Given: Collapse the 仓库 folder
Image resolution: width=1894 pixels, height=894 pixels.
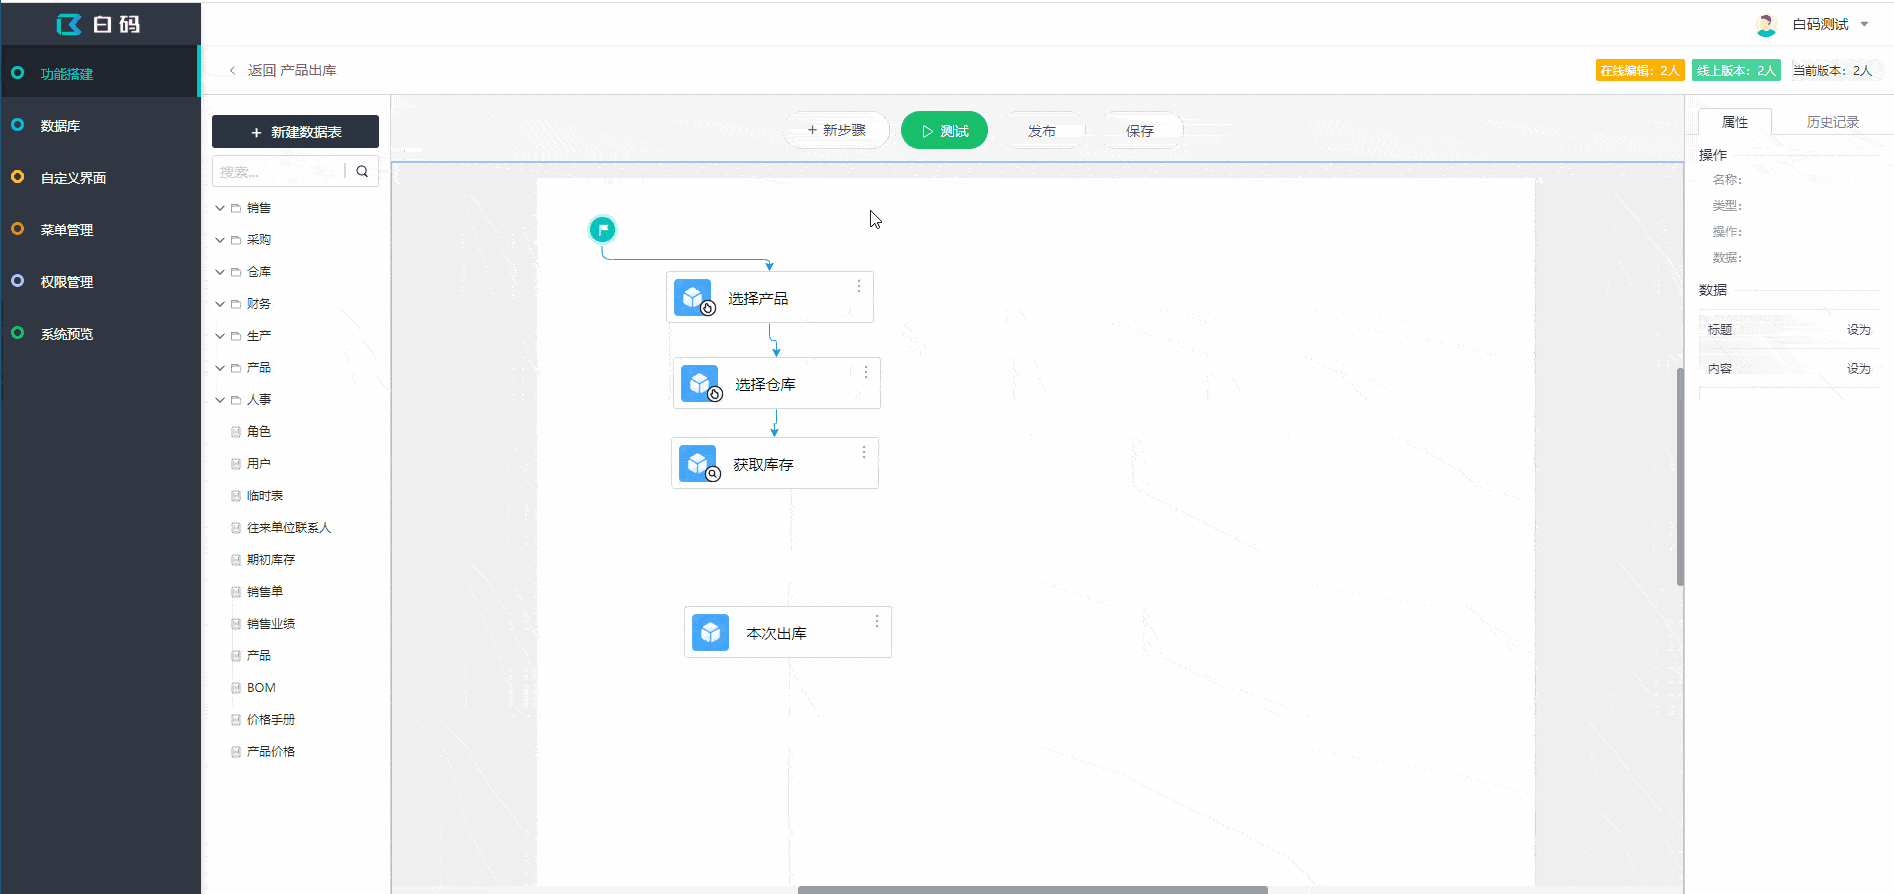Looking at the screenshot, I should pyautogui.click(x=220, y=272).
